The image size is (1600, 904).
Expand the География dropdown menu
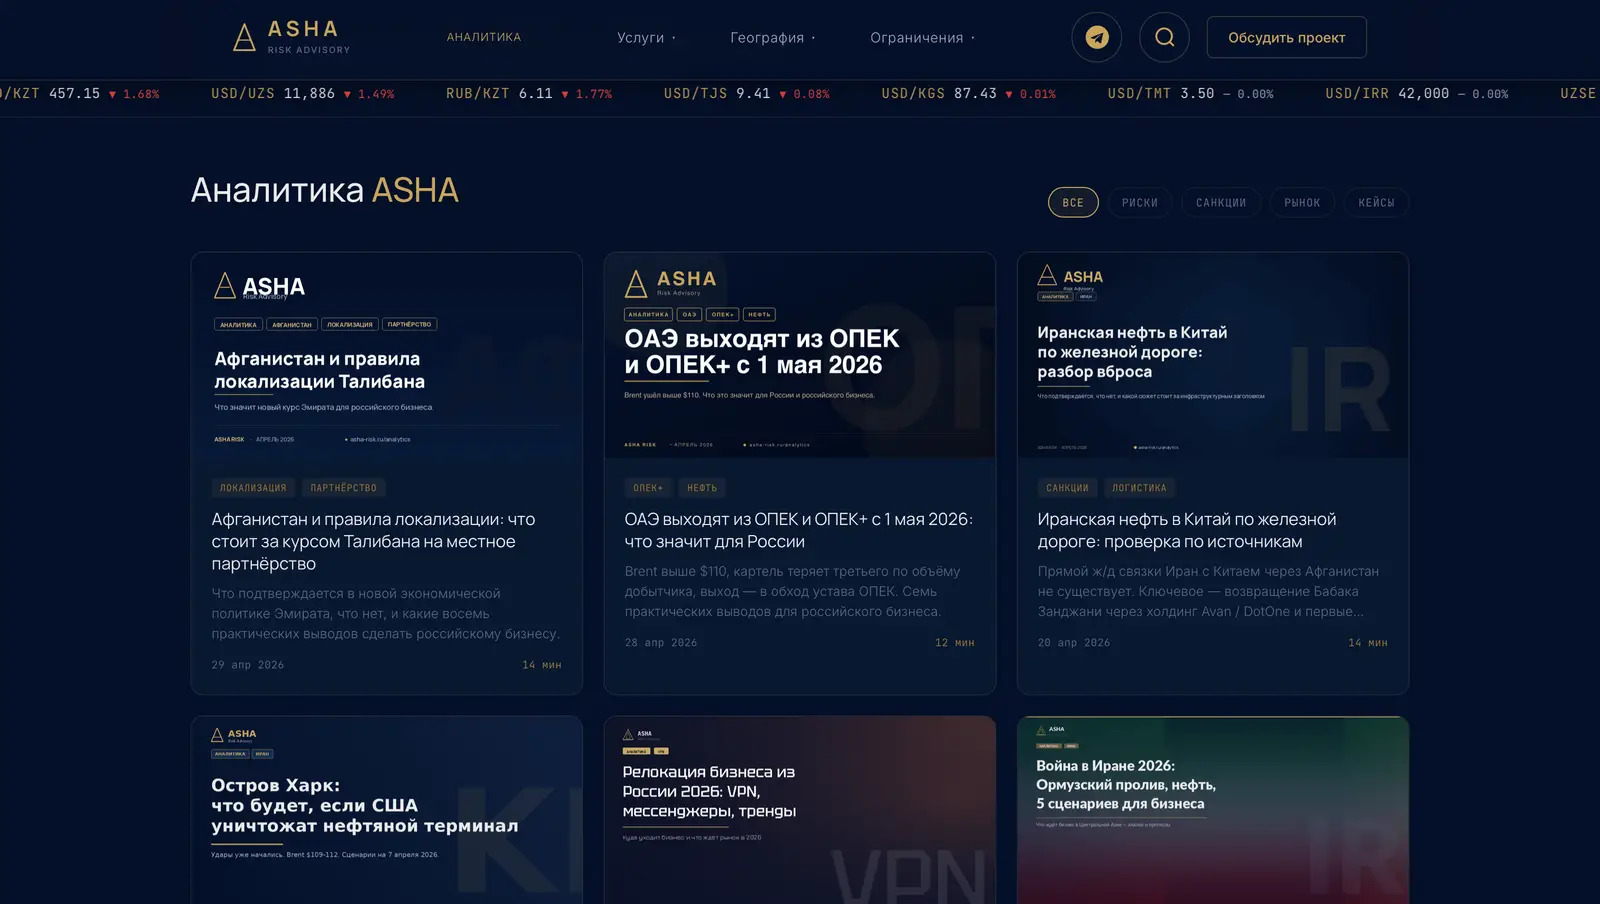(773, 38)
